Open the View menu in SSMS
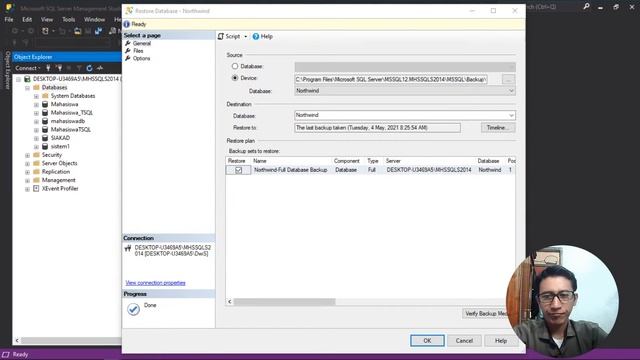Viewport: 640px width, 360px height. (47, 19)
